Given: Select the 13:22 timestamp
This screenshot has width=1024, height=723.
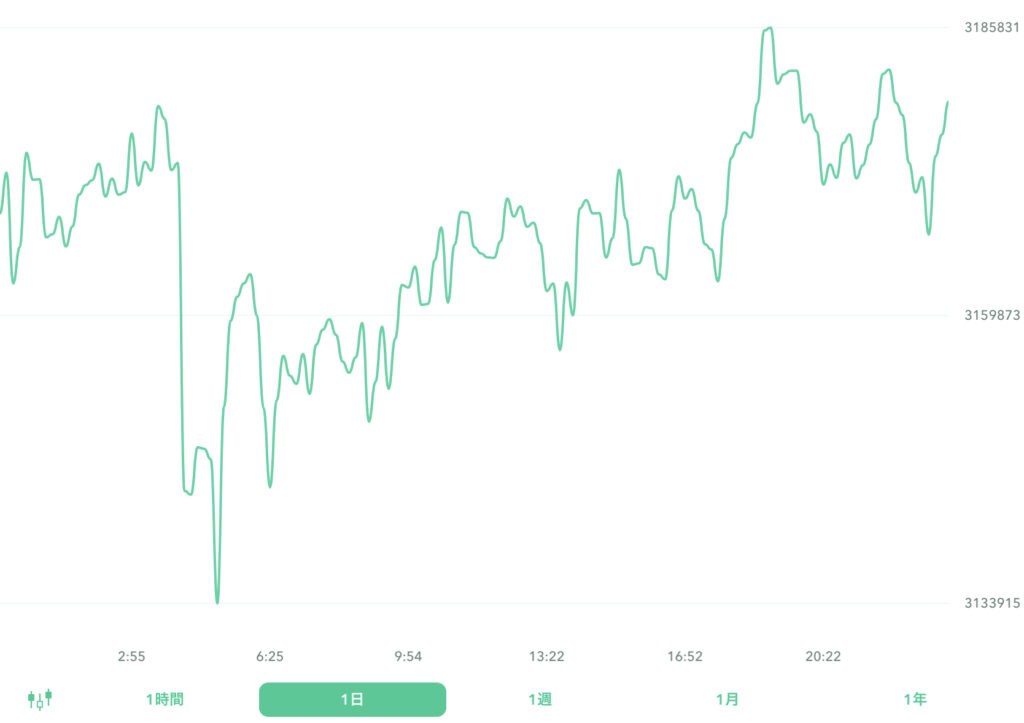Looking at the screenshot, I should [548, 657].
